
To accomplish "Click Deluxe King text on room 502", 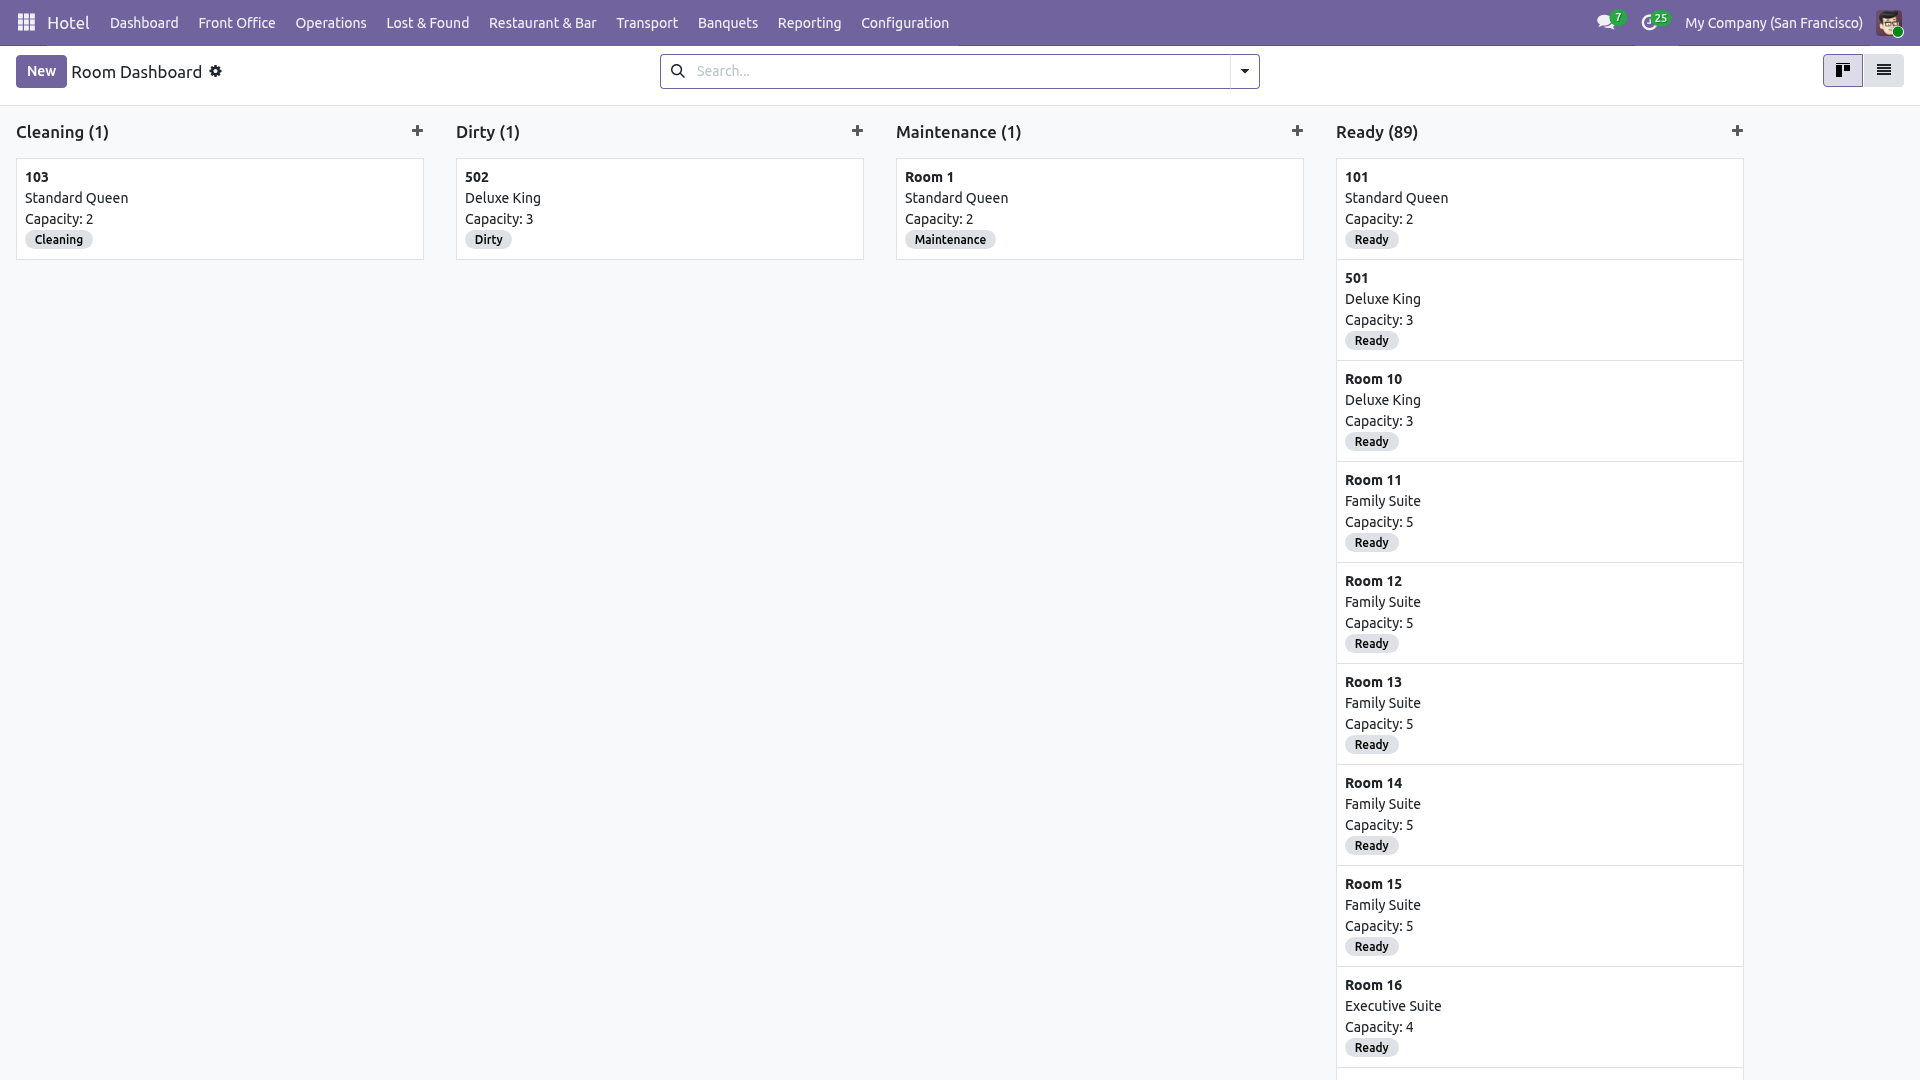I will point(503,198).
